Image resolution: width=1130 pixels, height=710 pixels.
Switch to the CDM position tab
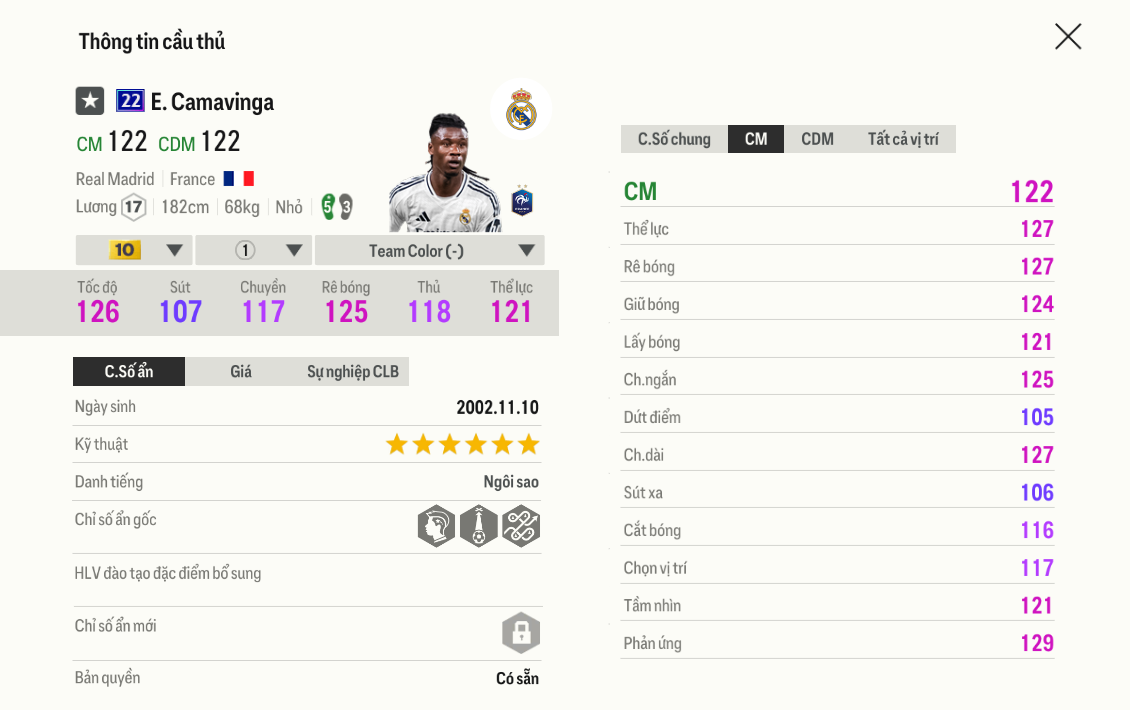point(816,139)
